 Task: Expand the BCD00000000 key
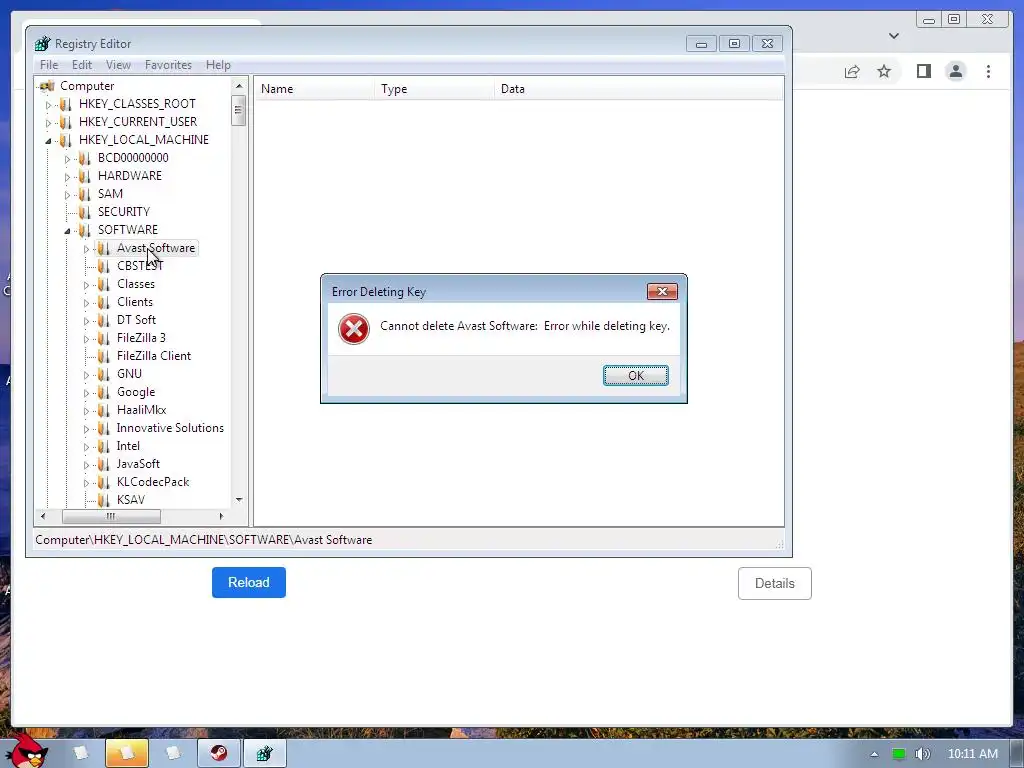pos(67,159)
